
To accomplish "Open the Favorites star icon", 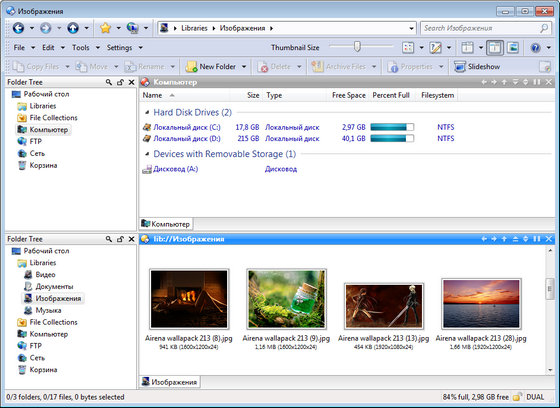I will 105,28.
